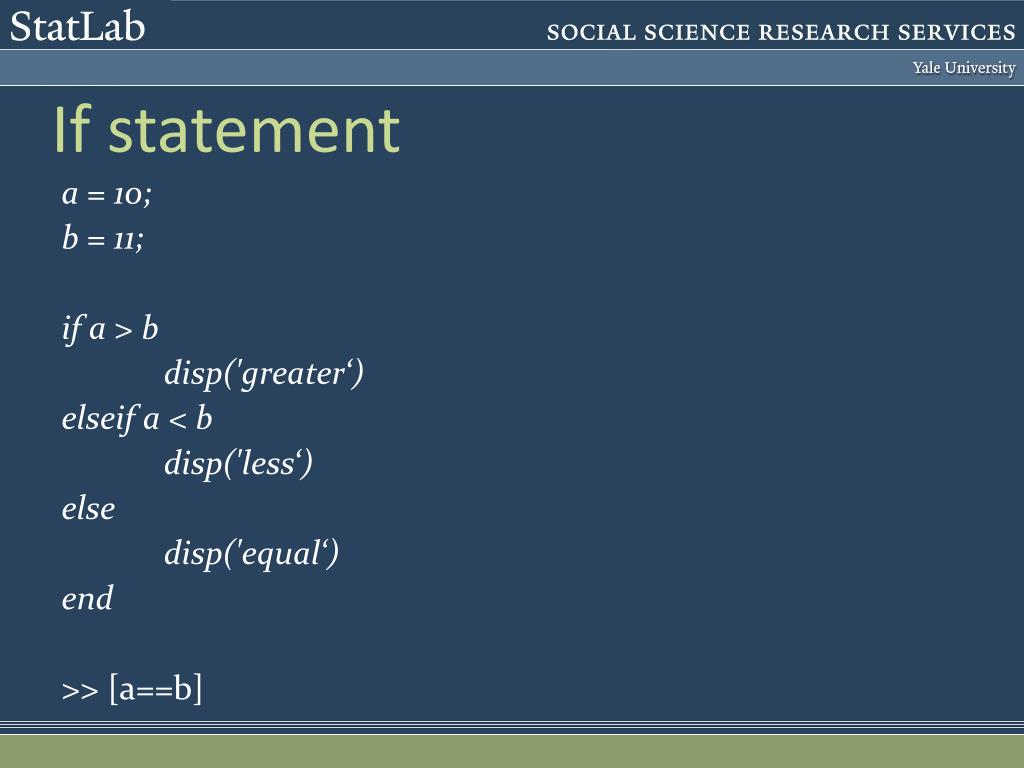This screenshot has height=768, width=1024.
Task: Click the line 'a = 10;'
Action: click(106, 195)
